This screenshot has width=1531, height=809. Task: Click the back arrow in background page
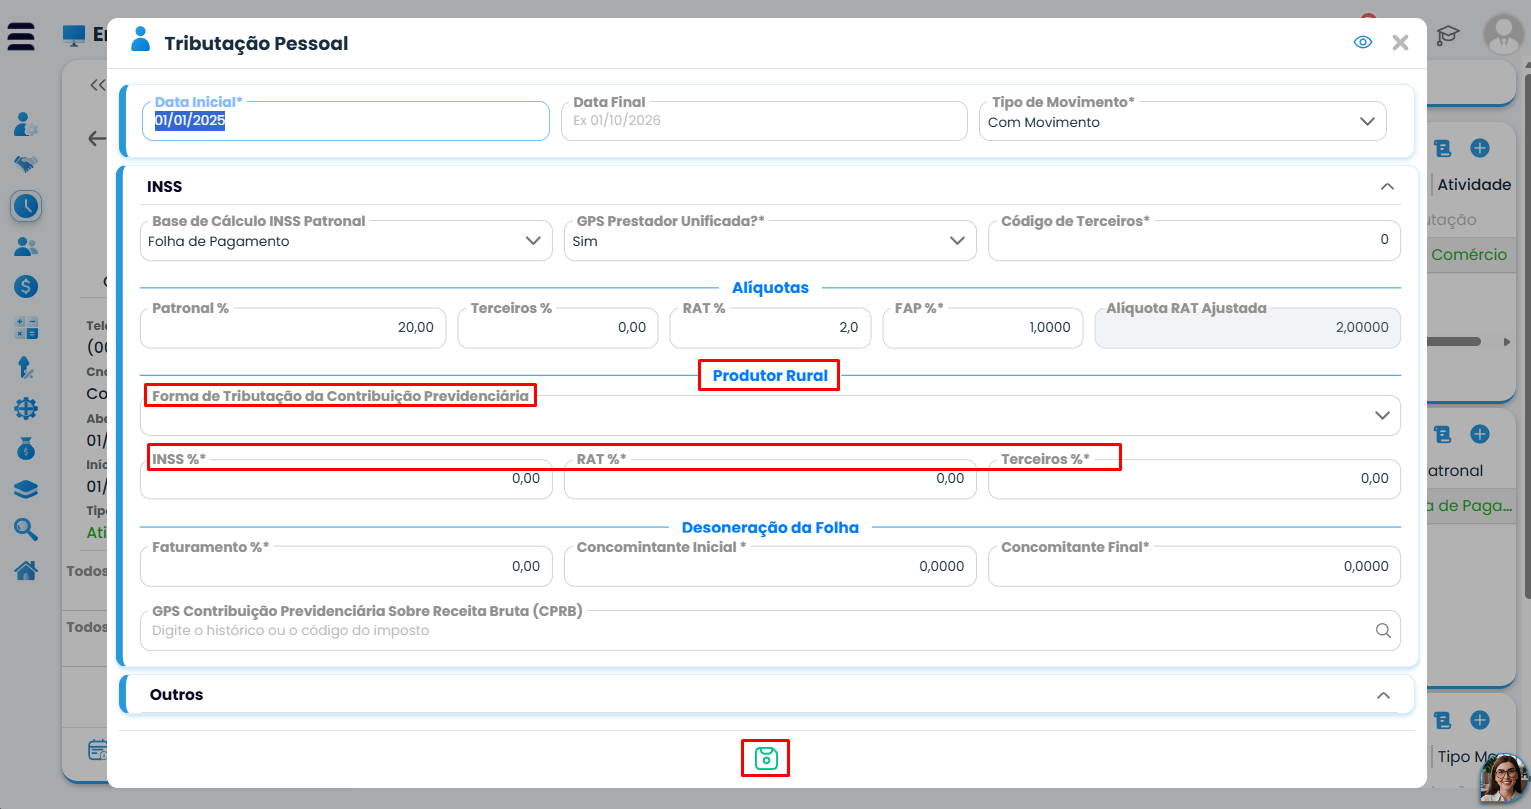pos(97,138)
